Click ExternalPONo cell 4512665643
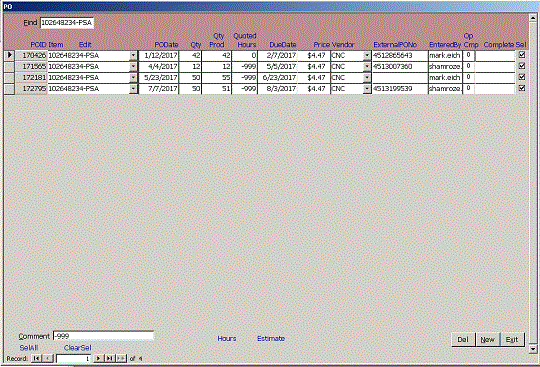The image size is (540, 367). [x=400, y=55]
